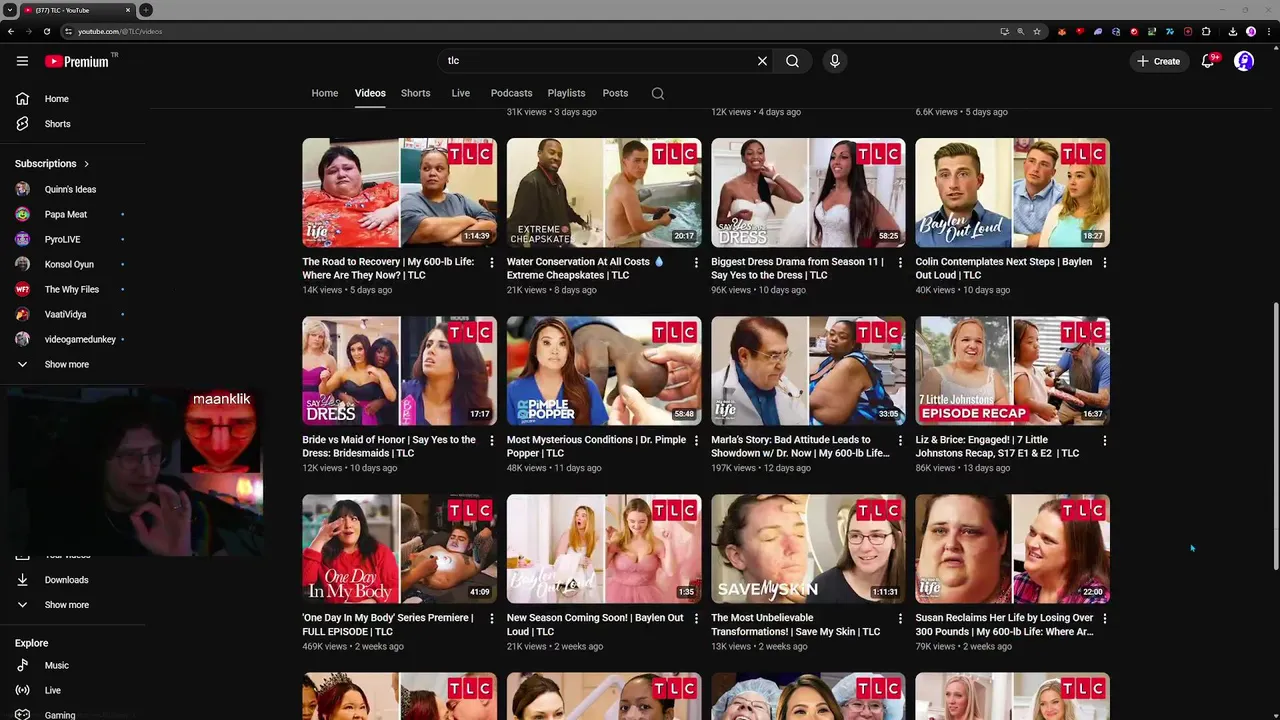The image size is (1280, 720).
Task: Open videogamedunkey subscription
Action: (x=80, y=339)
